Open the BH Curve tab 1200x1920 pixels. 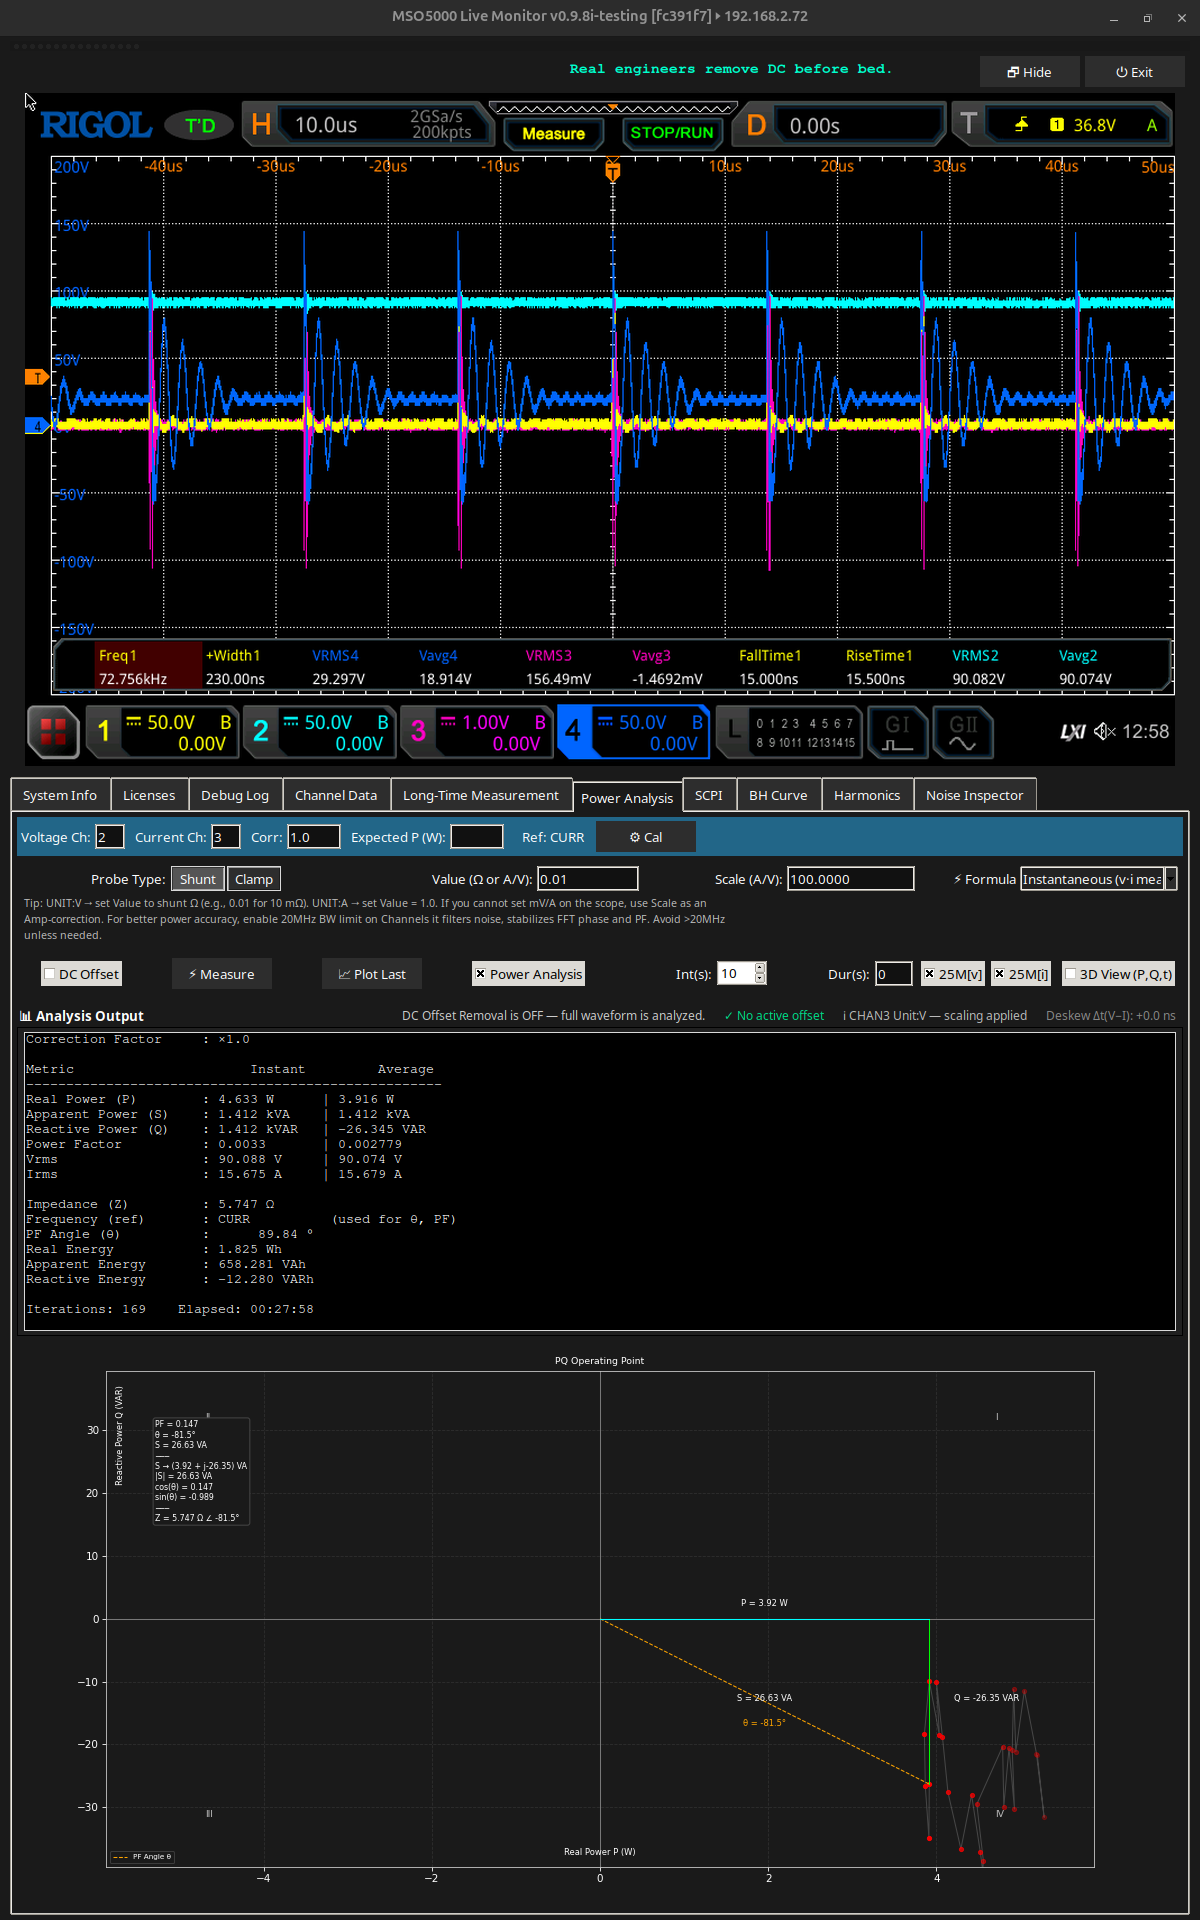pyautogui.click(x=778, y=795)
